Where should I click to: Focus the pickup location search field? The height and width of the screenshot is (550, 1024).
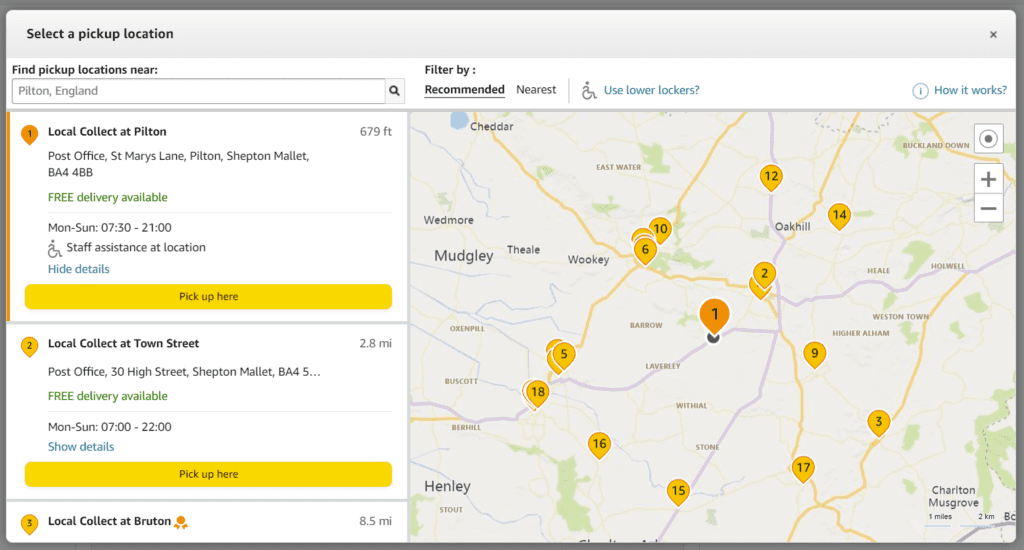[199, 91]
